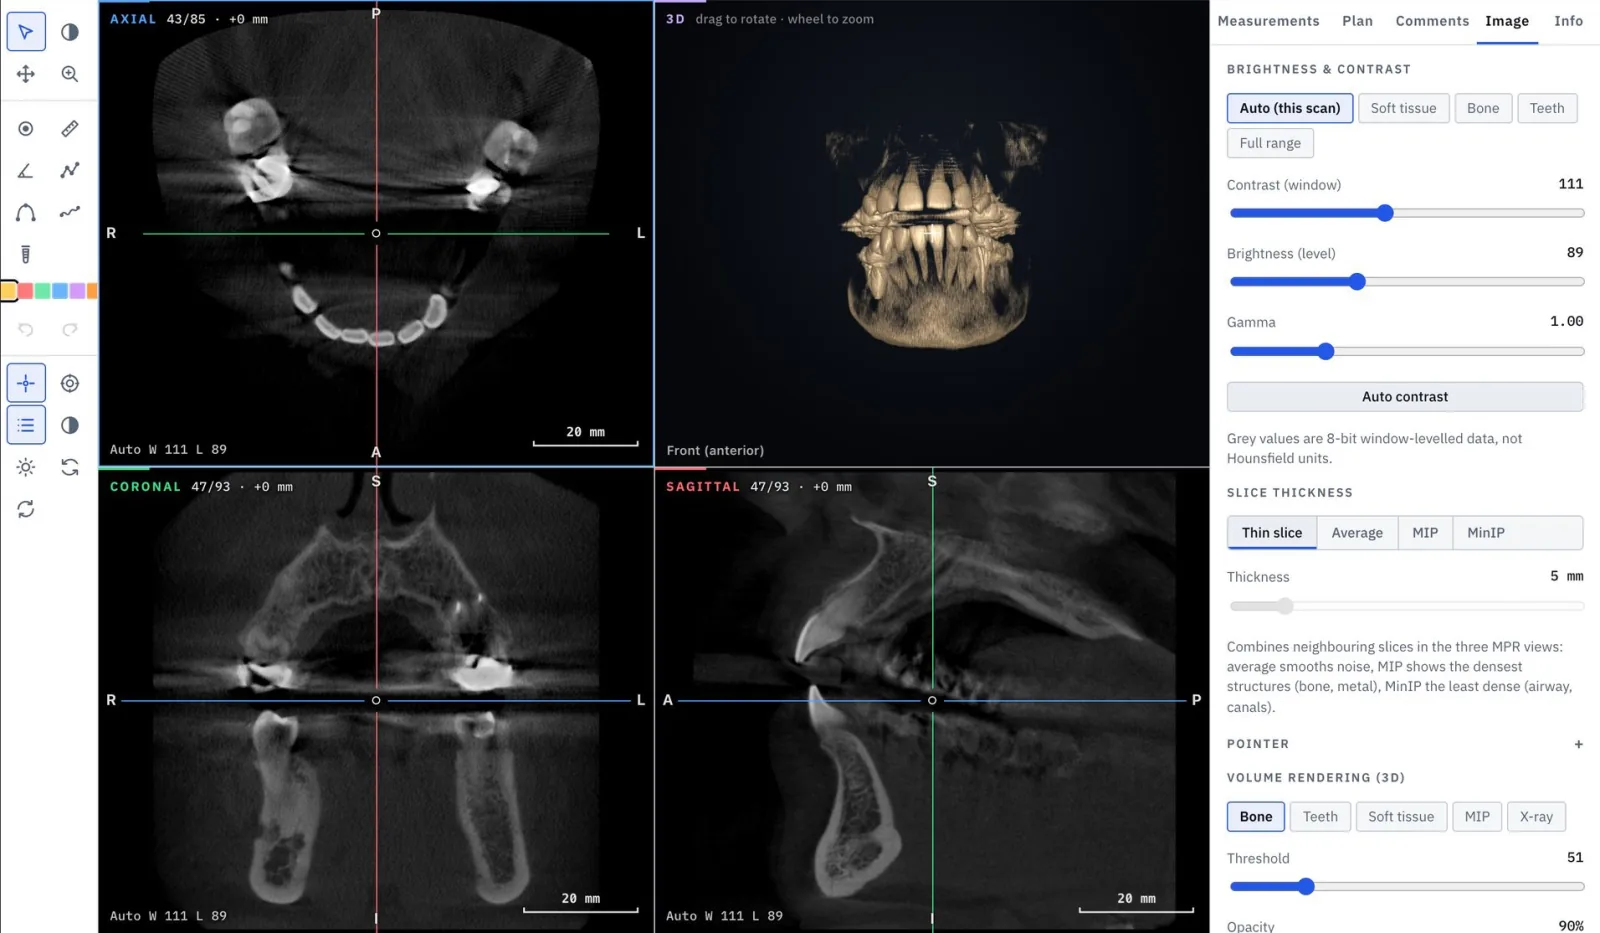Switch to the Info tab

tap(1568, 21)
